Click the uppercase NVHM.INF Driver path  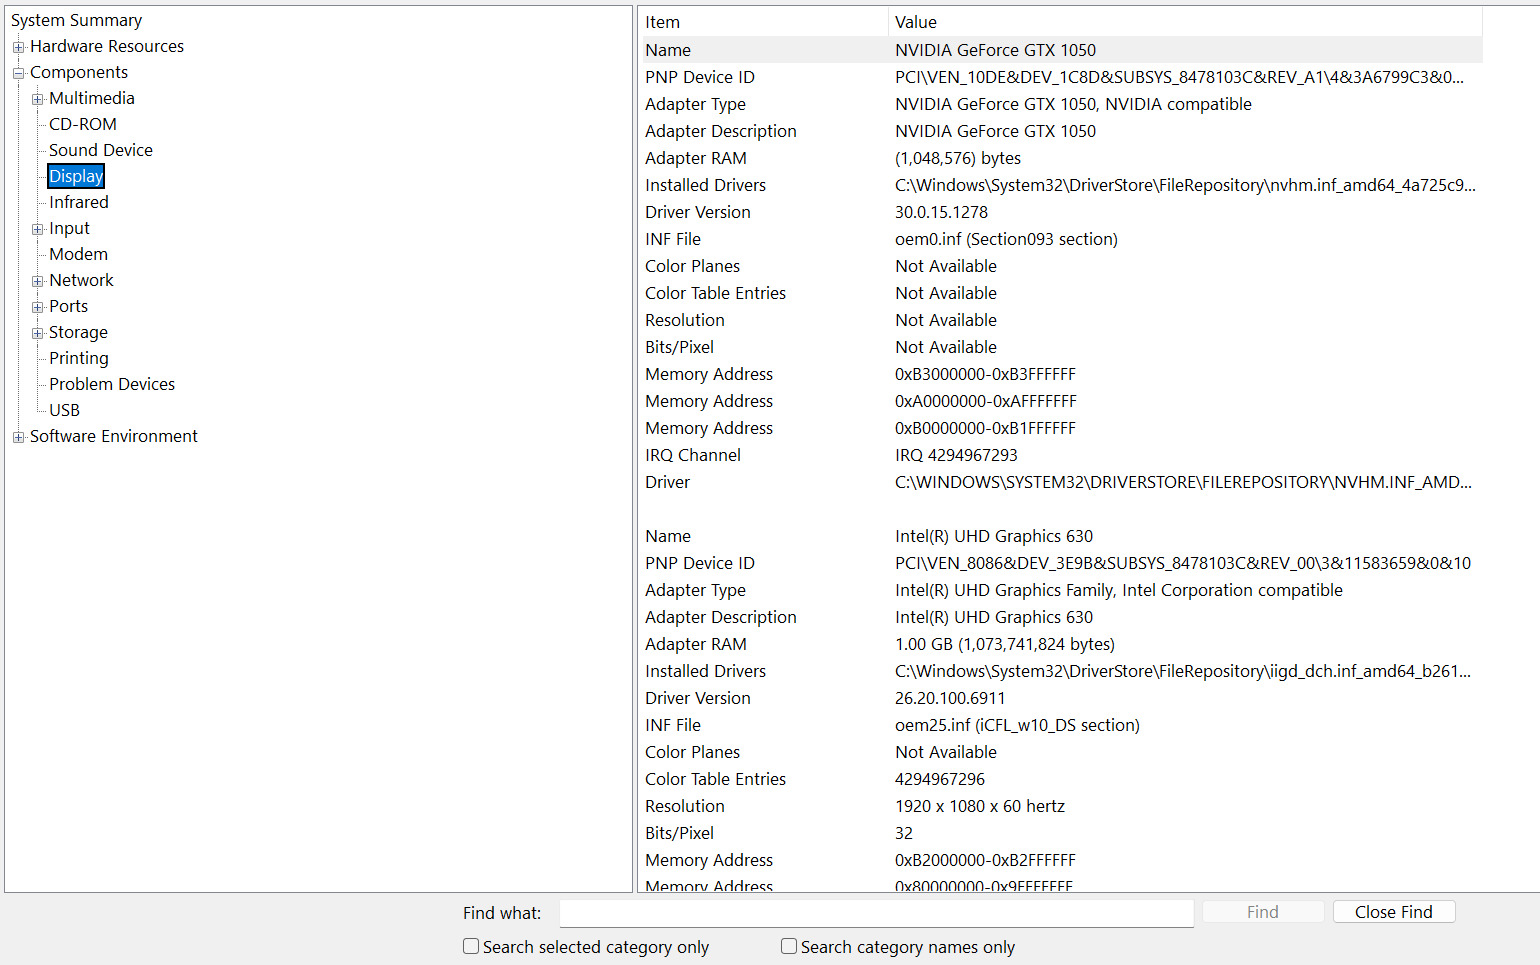tap(1183, 482)
